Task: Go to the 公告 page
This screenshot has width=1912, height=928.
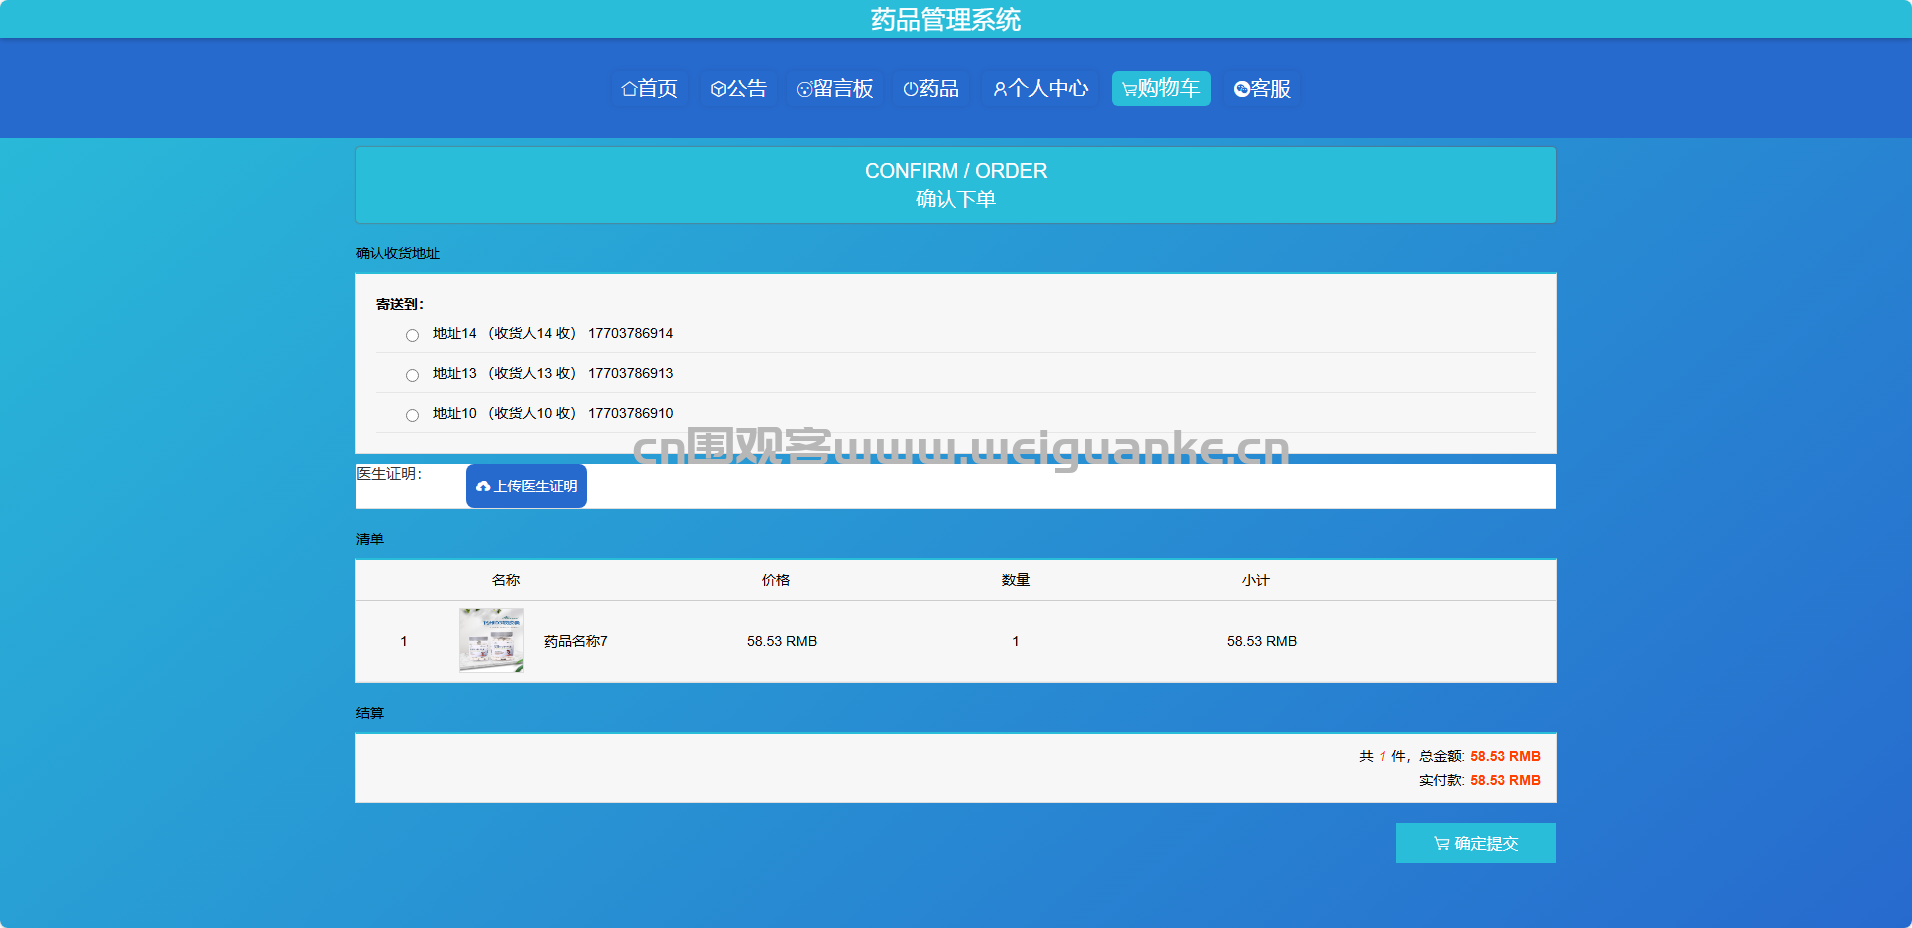Action: [x=739, y=89]
